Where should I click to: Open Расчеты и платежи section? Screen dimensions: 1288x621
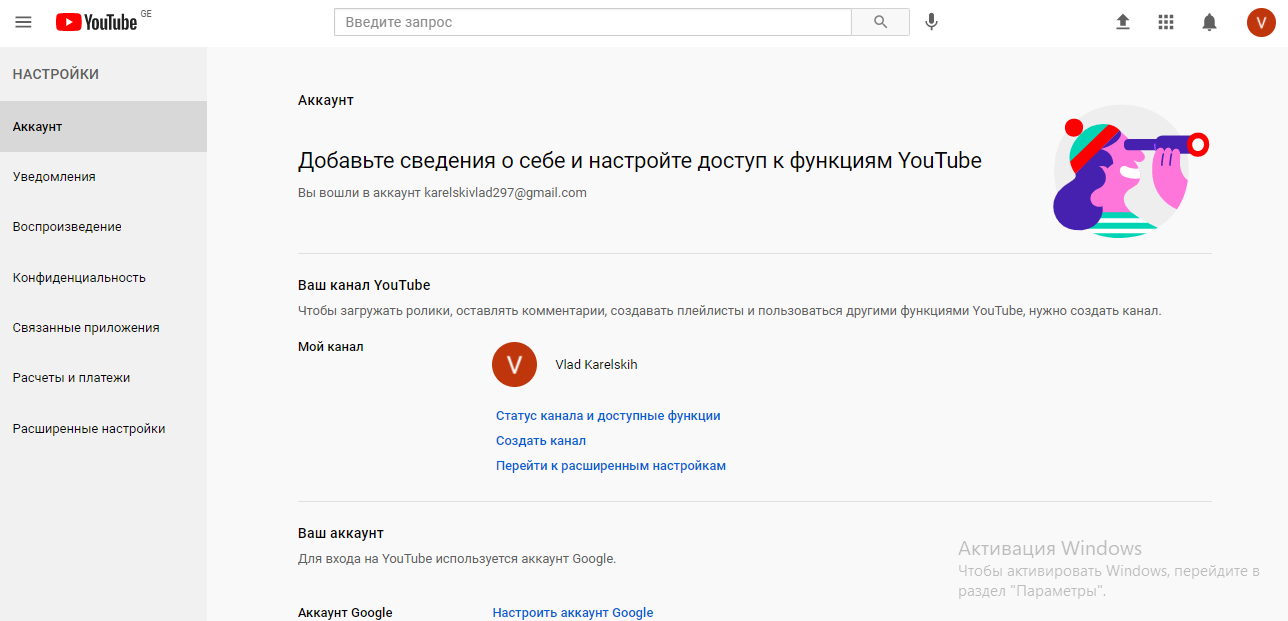pyautogui.click(x=71, y=378)
